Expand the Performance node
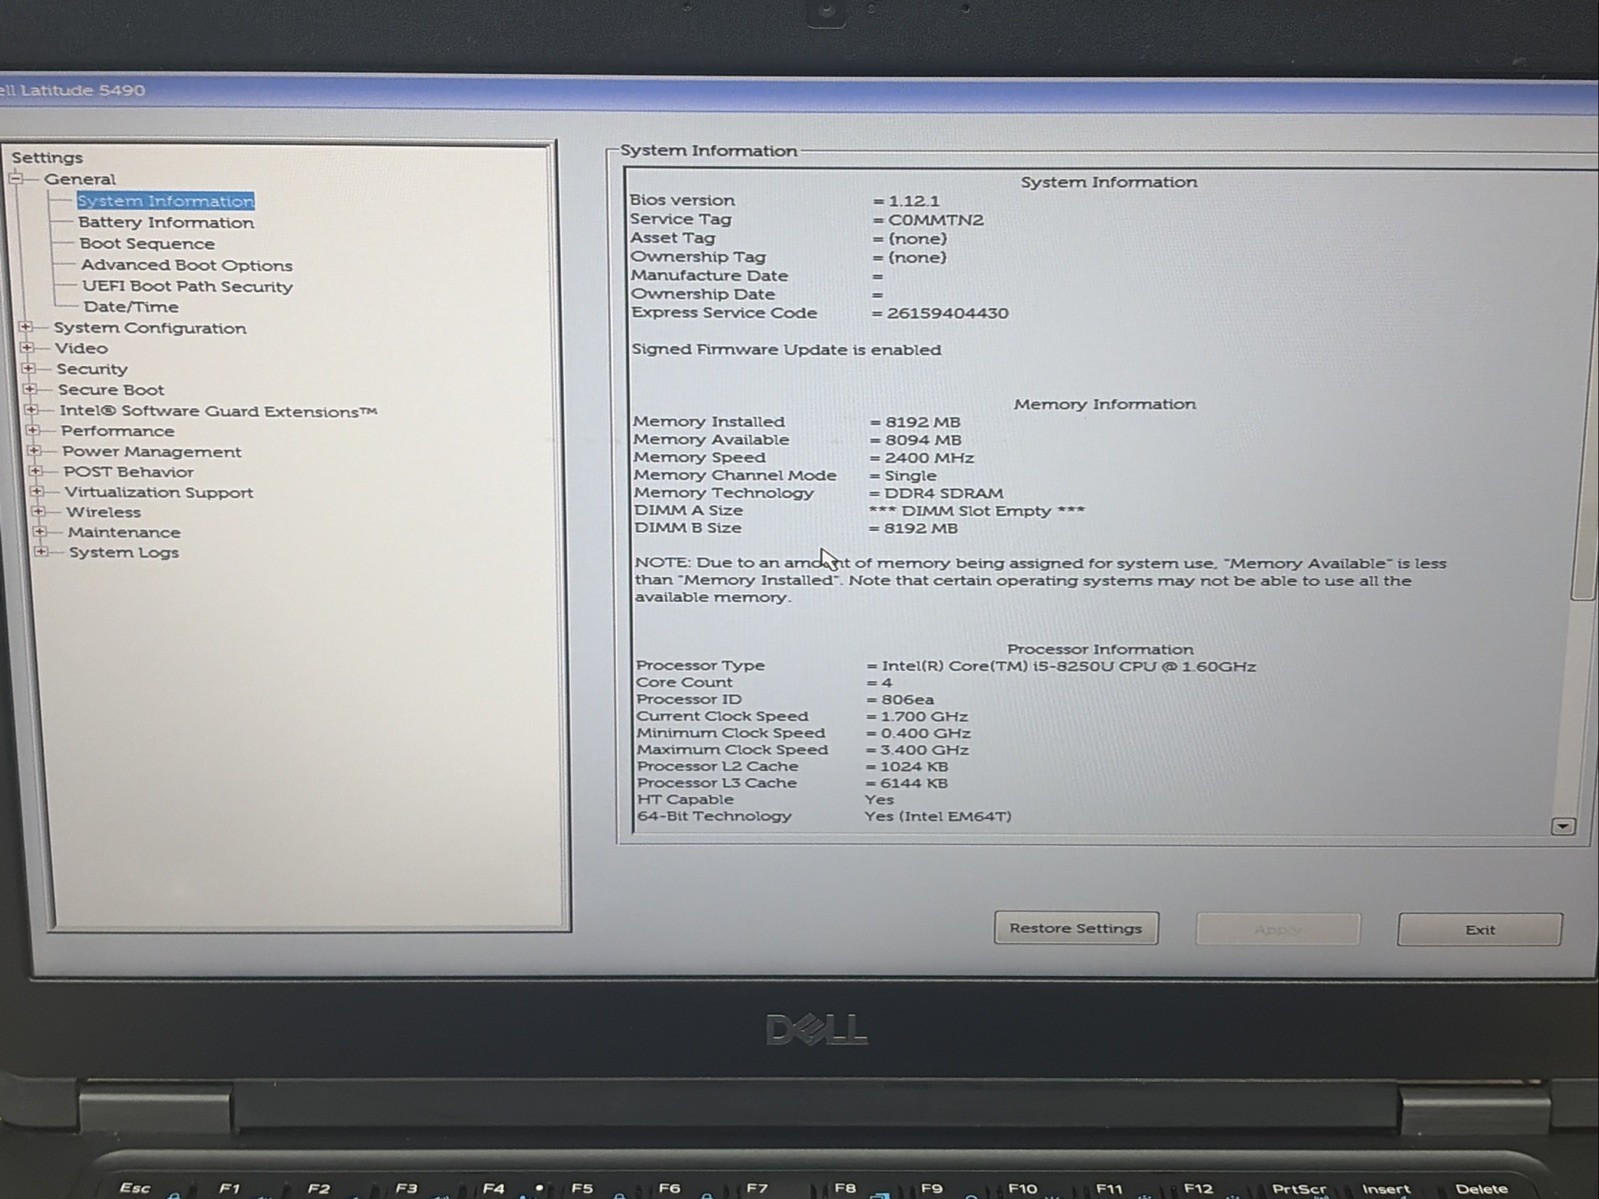The height and width of the screenshot is (1199, 1599). click(33, 430)
